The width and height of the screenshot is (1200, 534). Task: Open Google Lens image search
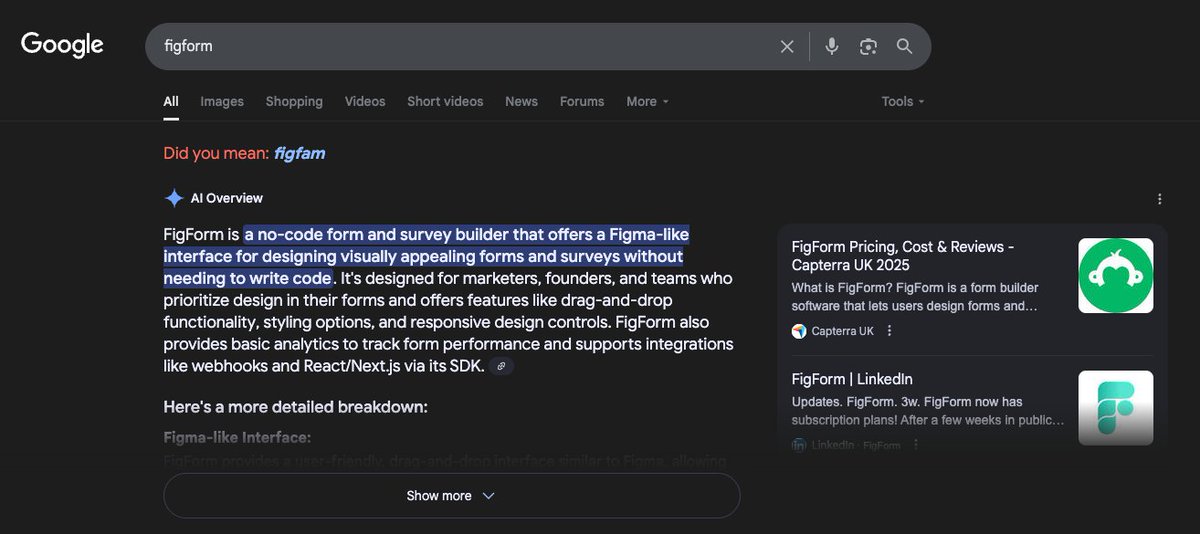pyautogui.click(x=868, y=46)
